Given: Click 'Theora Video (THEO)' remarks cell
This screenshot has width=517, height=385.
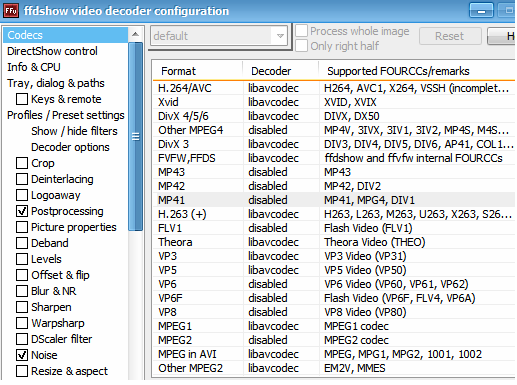Looking at the screenshot, I should pos(375,242).
